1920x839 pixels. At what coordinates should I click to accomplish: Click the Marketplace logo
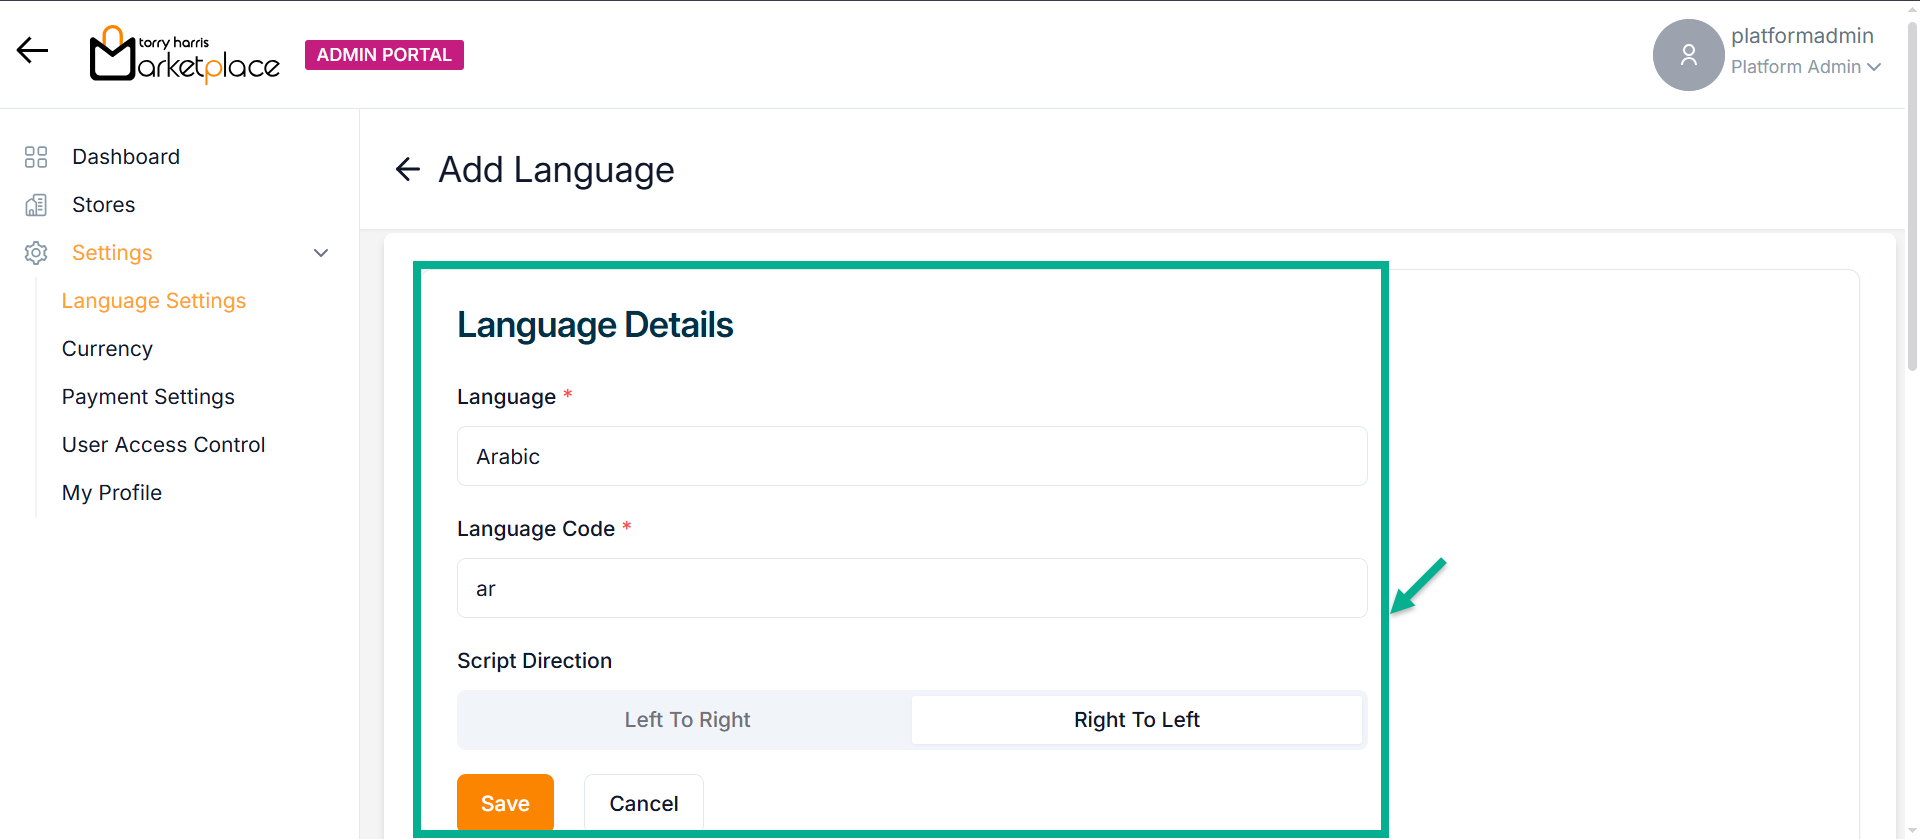pos(185,55)
